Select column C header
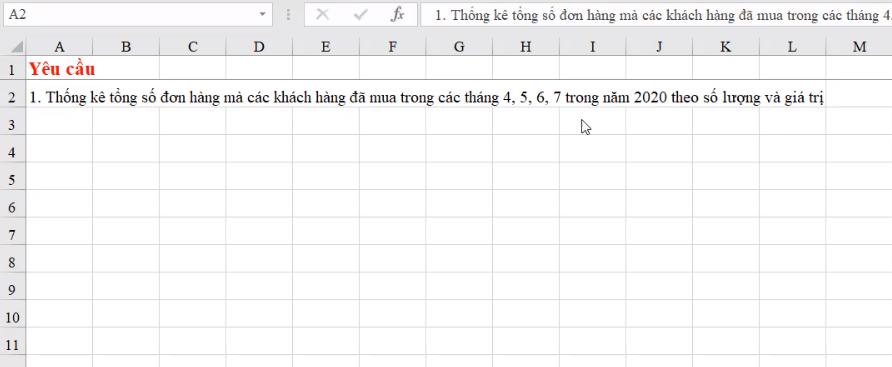The width and height of the screenshot is (892, 367). pyautogui.click(x=192, y=47)
